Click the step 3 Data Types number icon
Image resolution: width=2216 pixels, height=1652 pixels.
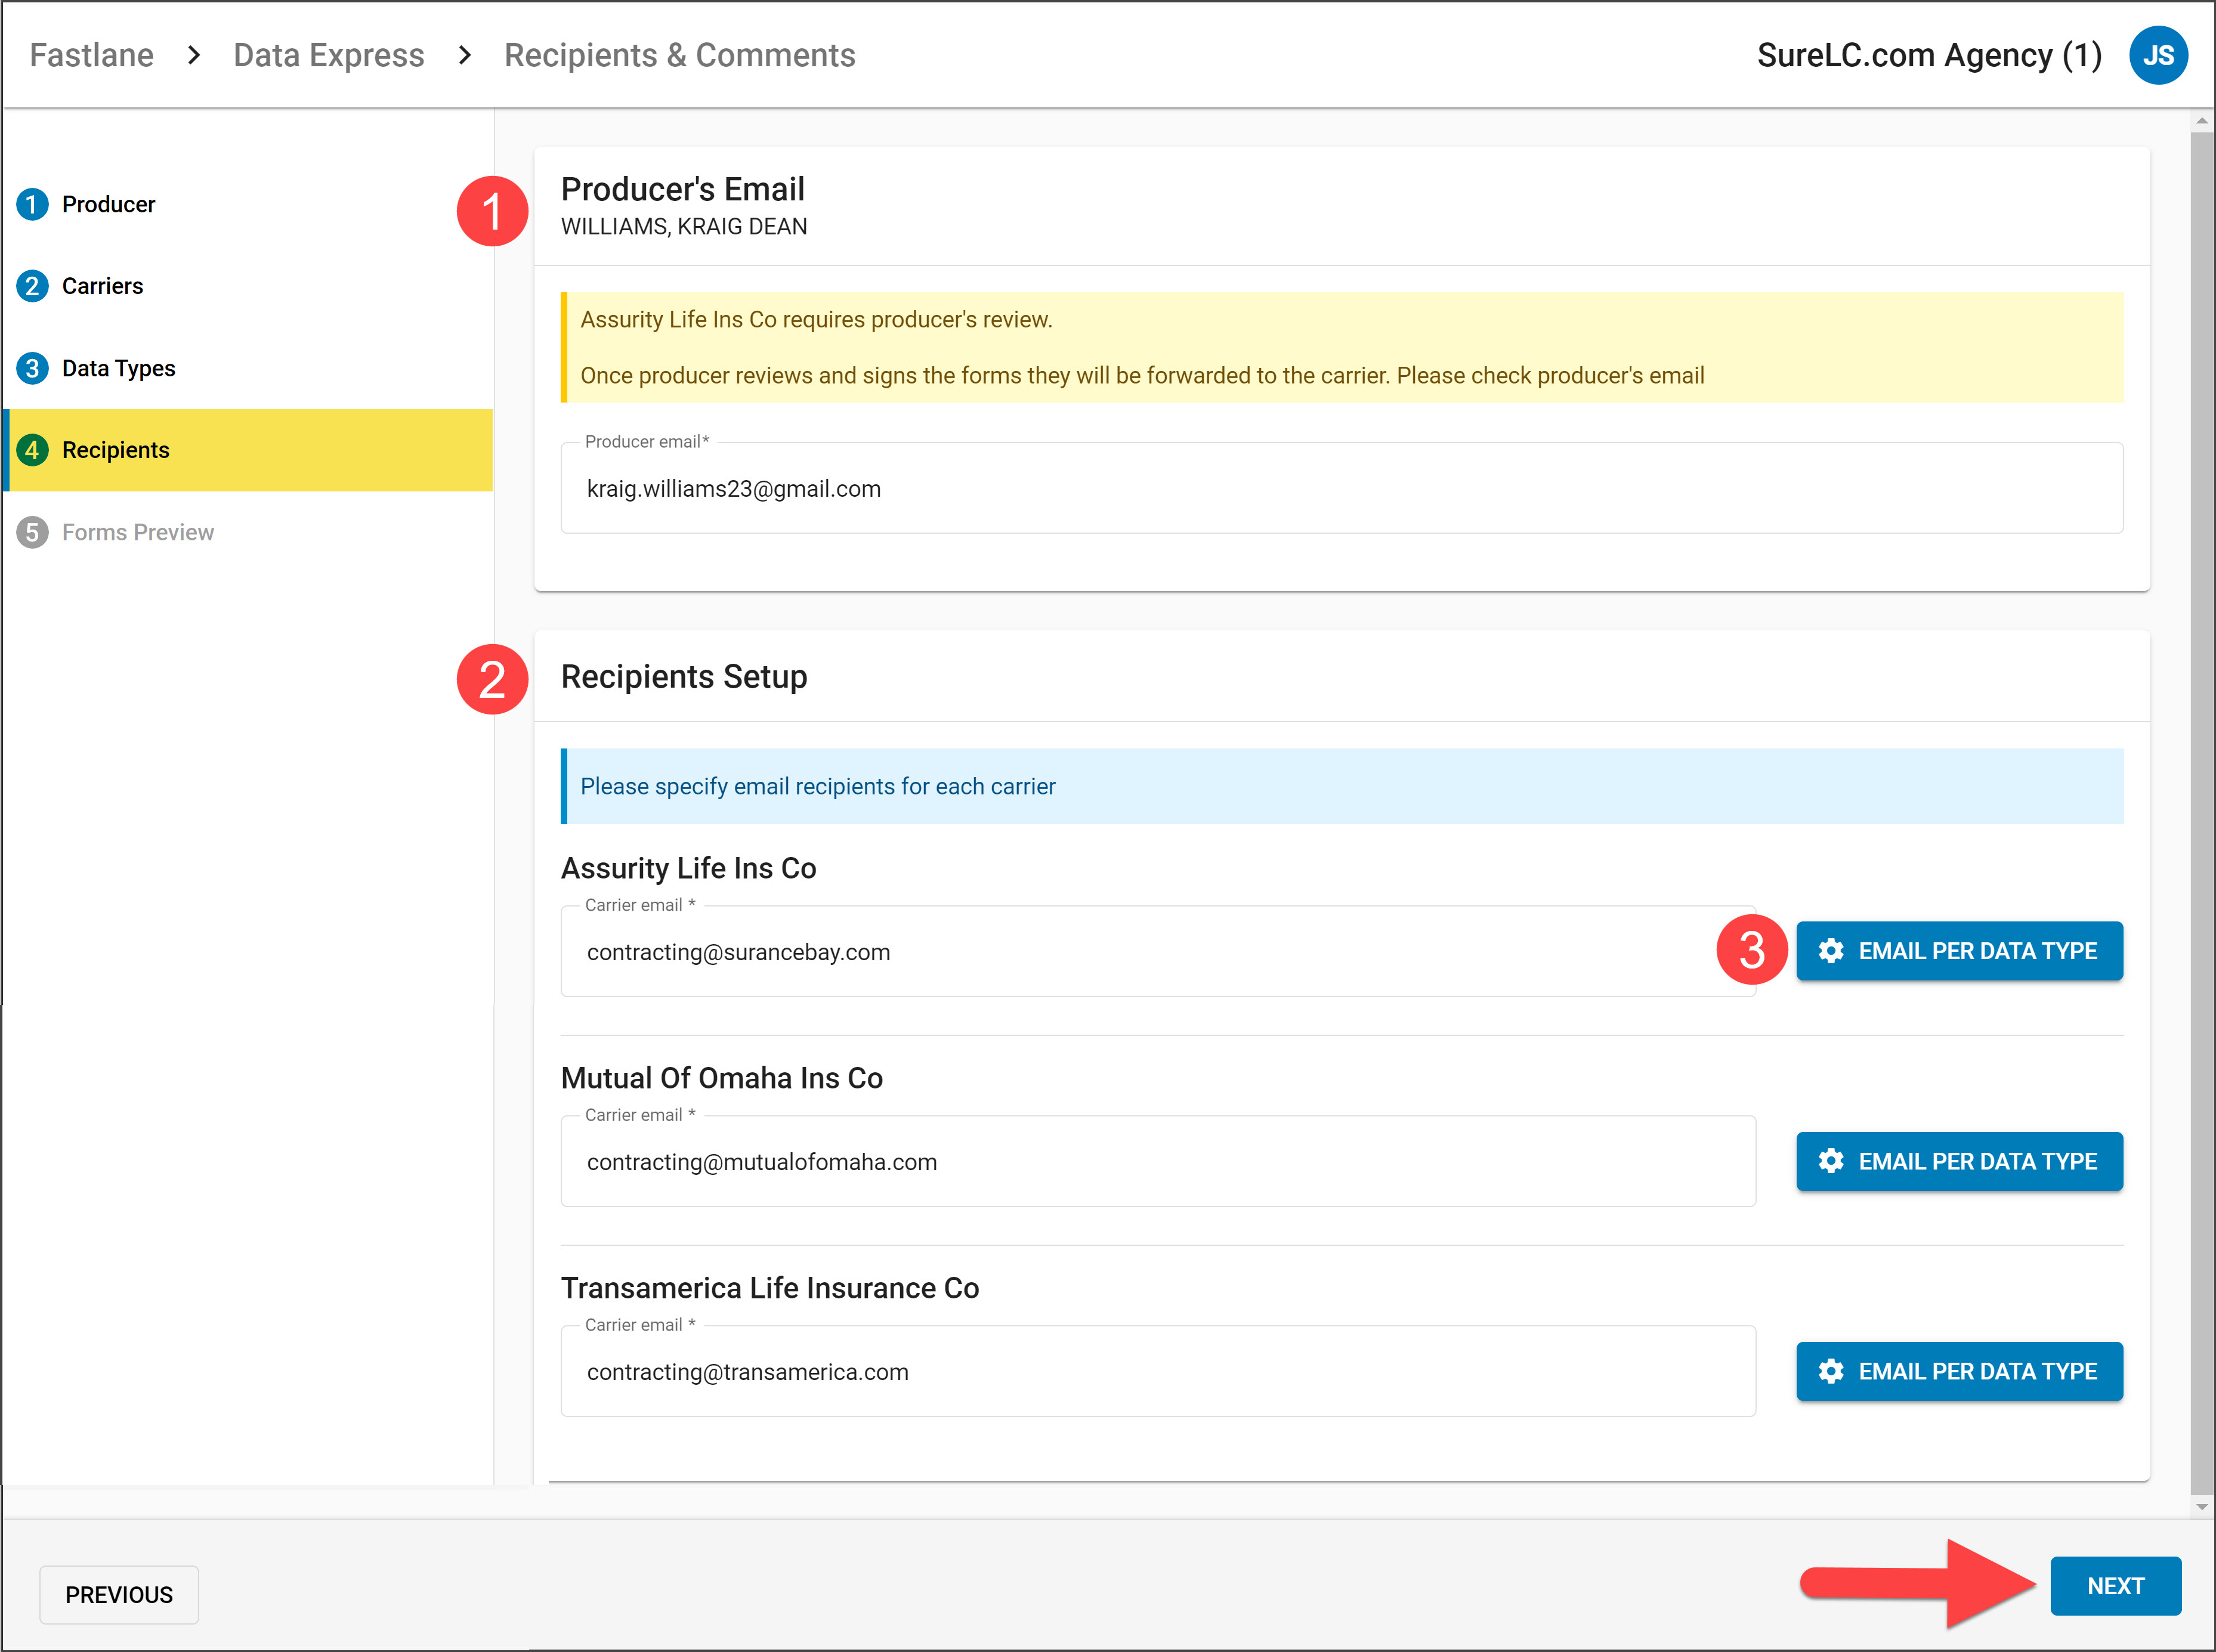[32, 368]
